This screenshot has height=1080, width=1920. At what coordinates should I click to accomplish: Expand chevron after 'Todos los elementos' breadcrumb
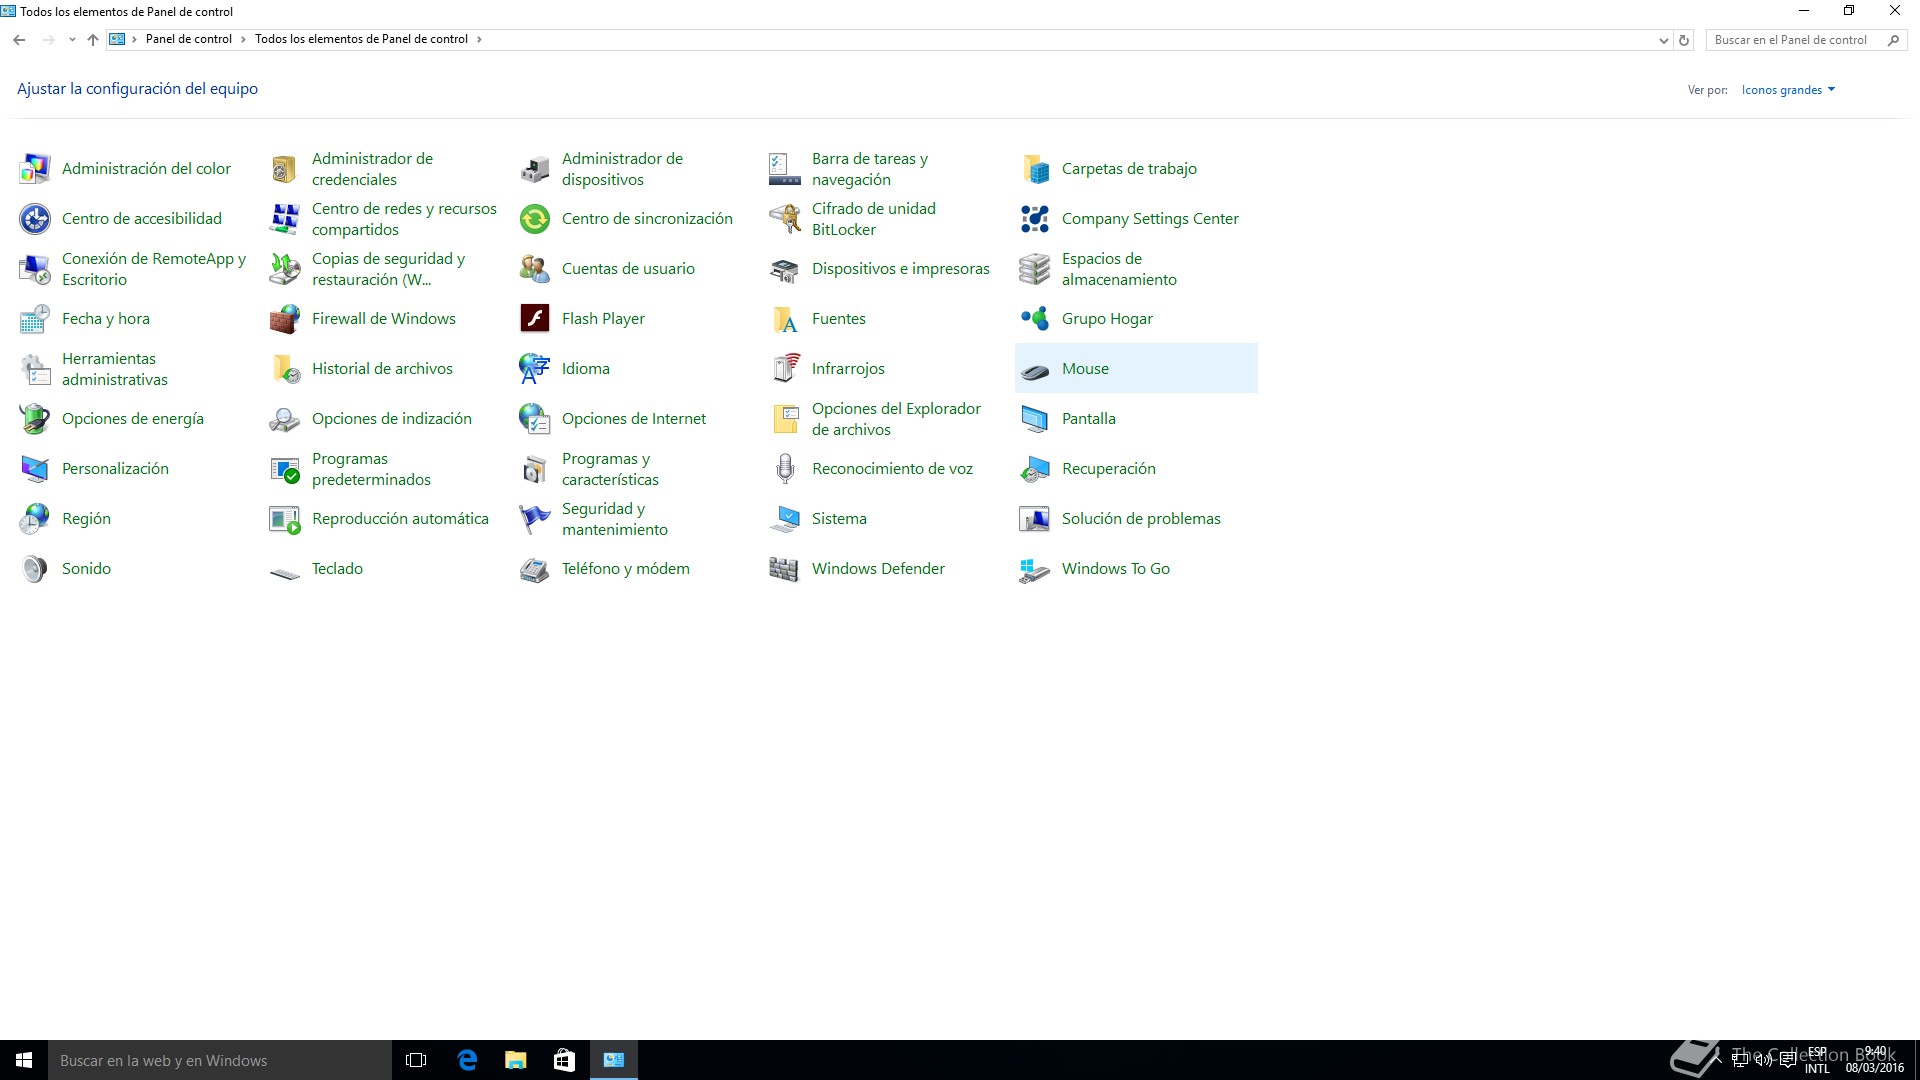[479, 40]
